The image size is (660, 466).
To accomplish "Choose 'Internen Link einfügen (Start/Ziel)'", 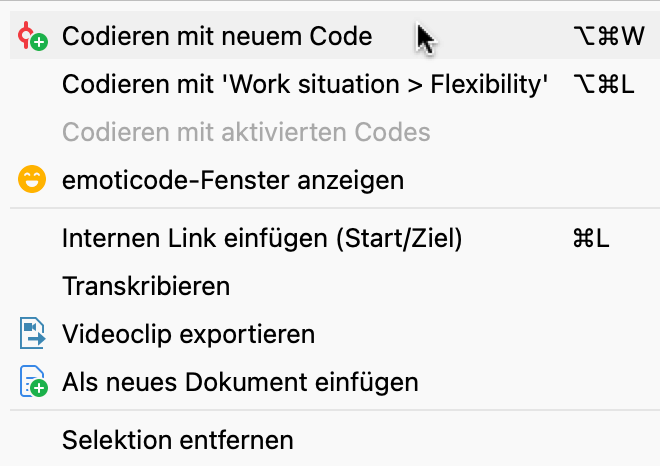I will tap(262, 238).
